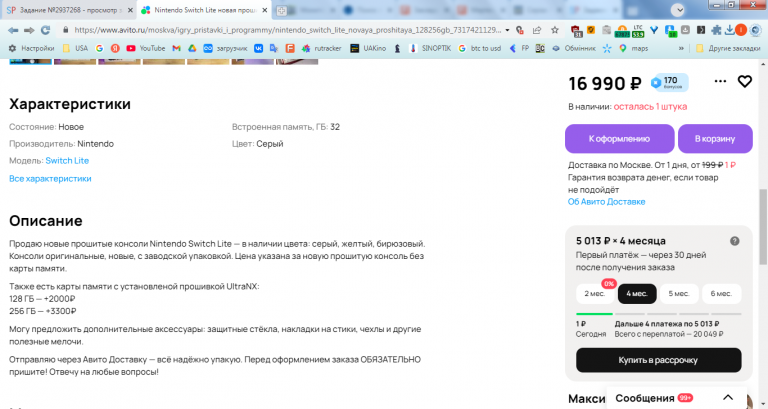This screenshot has width=768, height=409.
Task: Open the bitcoin price ticker extension
Action: coord(622,31)
